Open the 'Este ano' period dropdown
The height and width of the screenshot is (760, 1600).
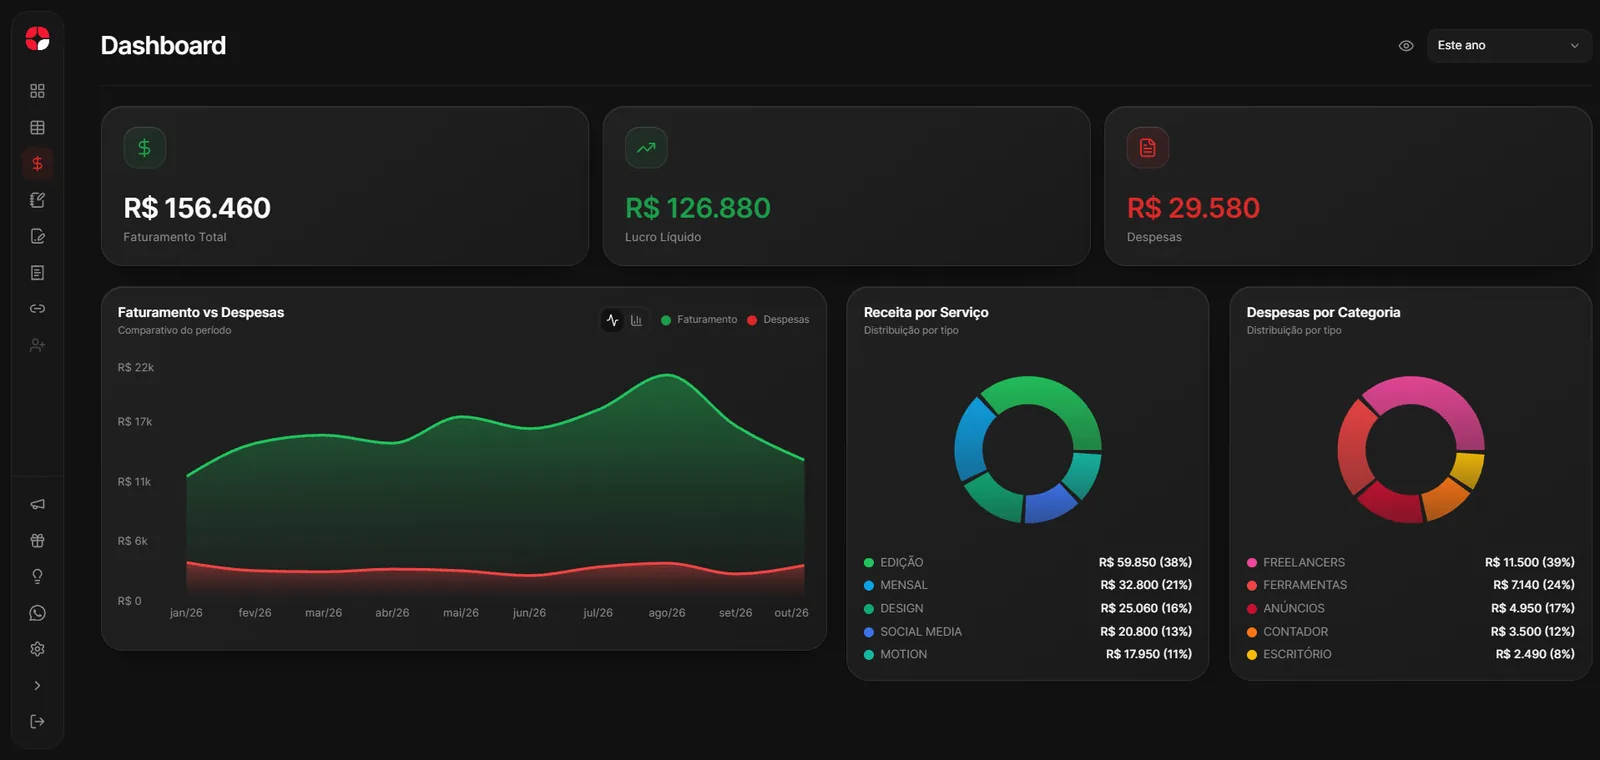point(1508,45)
